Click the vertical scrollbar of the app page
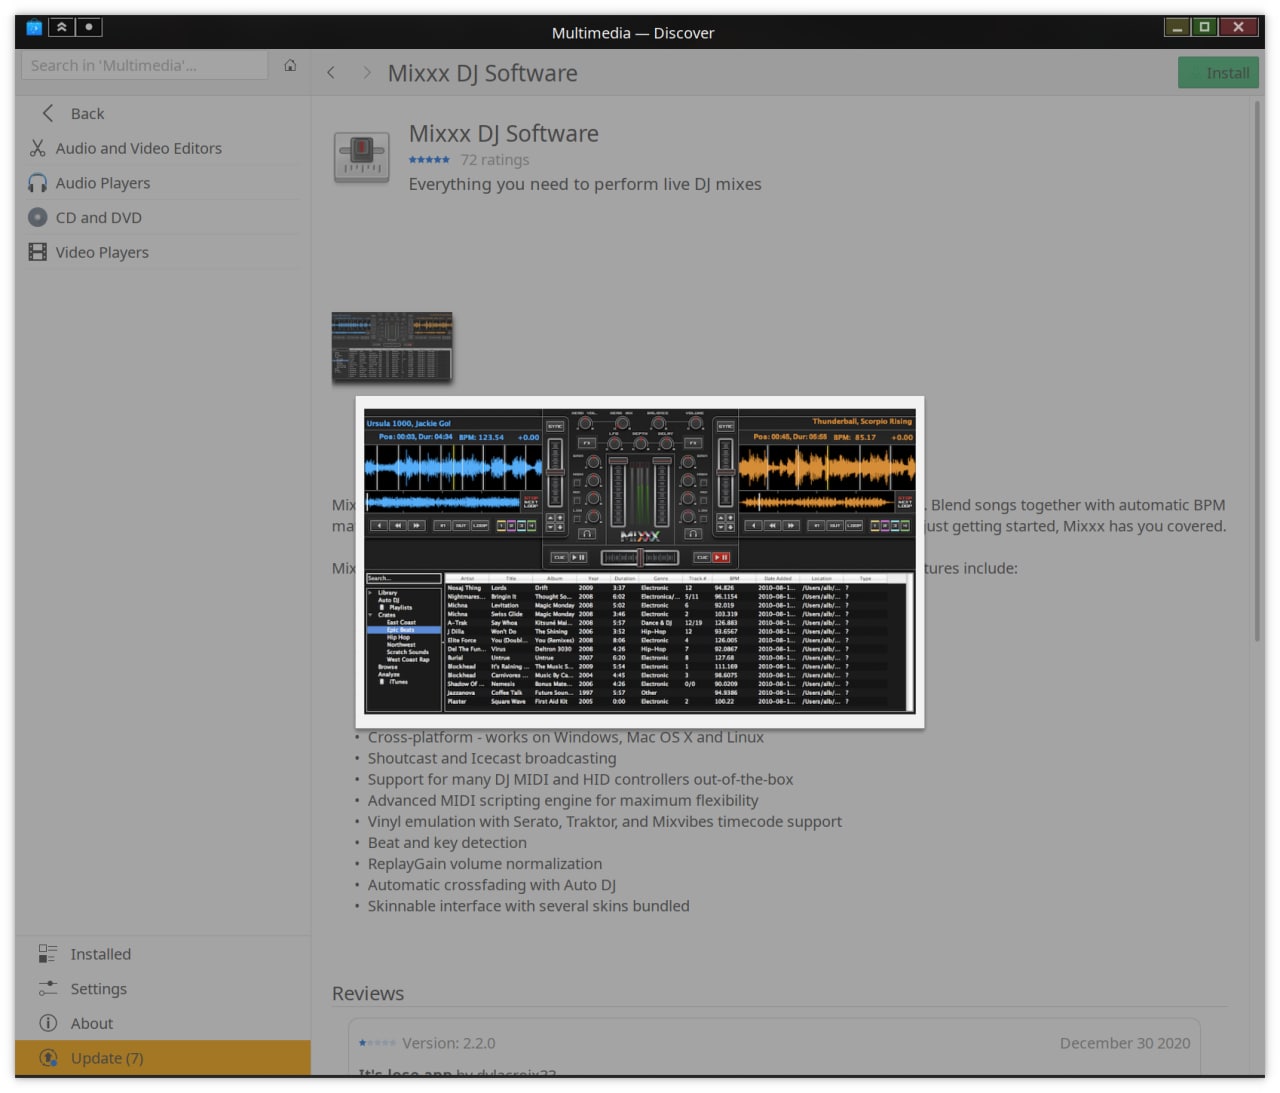This screenshot has height=1093, width=1280. tap(1257, 372)
